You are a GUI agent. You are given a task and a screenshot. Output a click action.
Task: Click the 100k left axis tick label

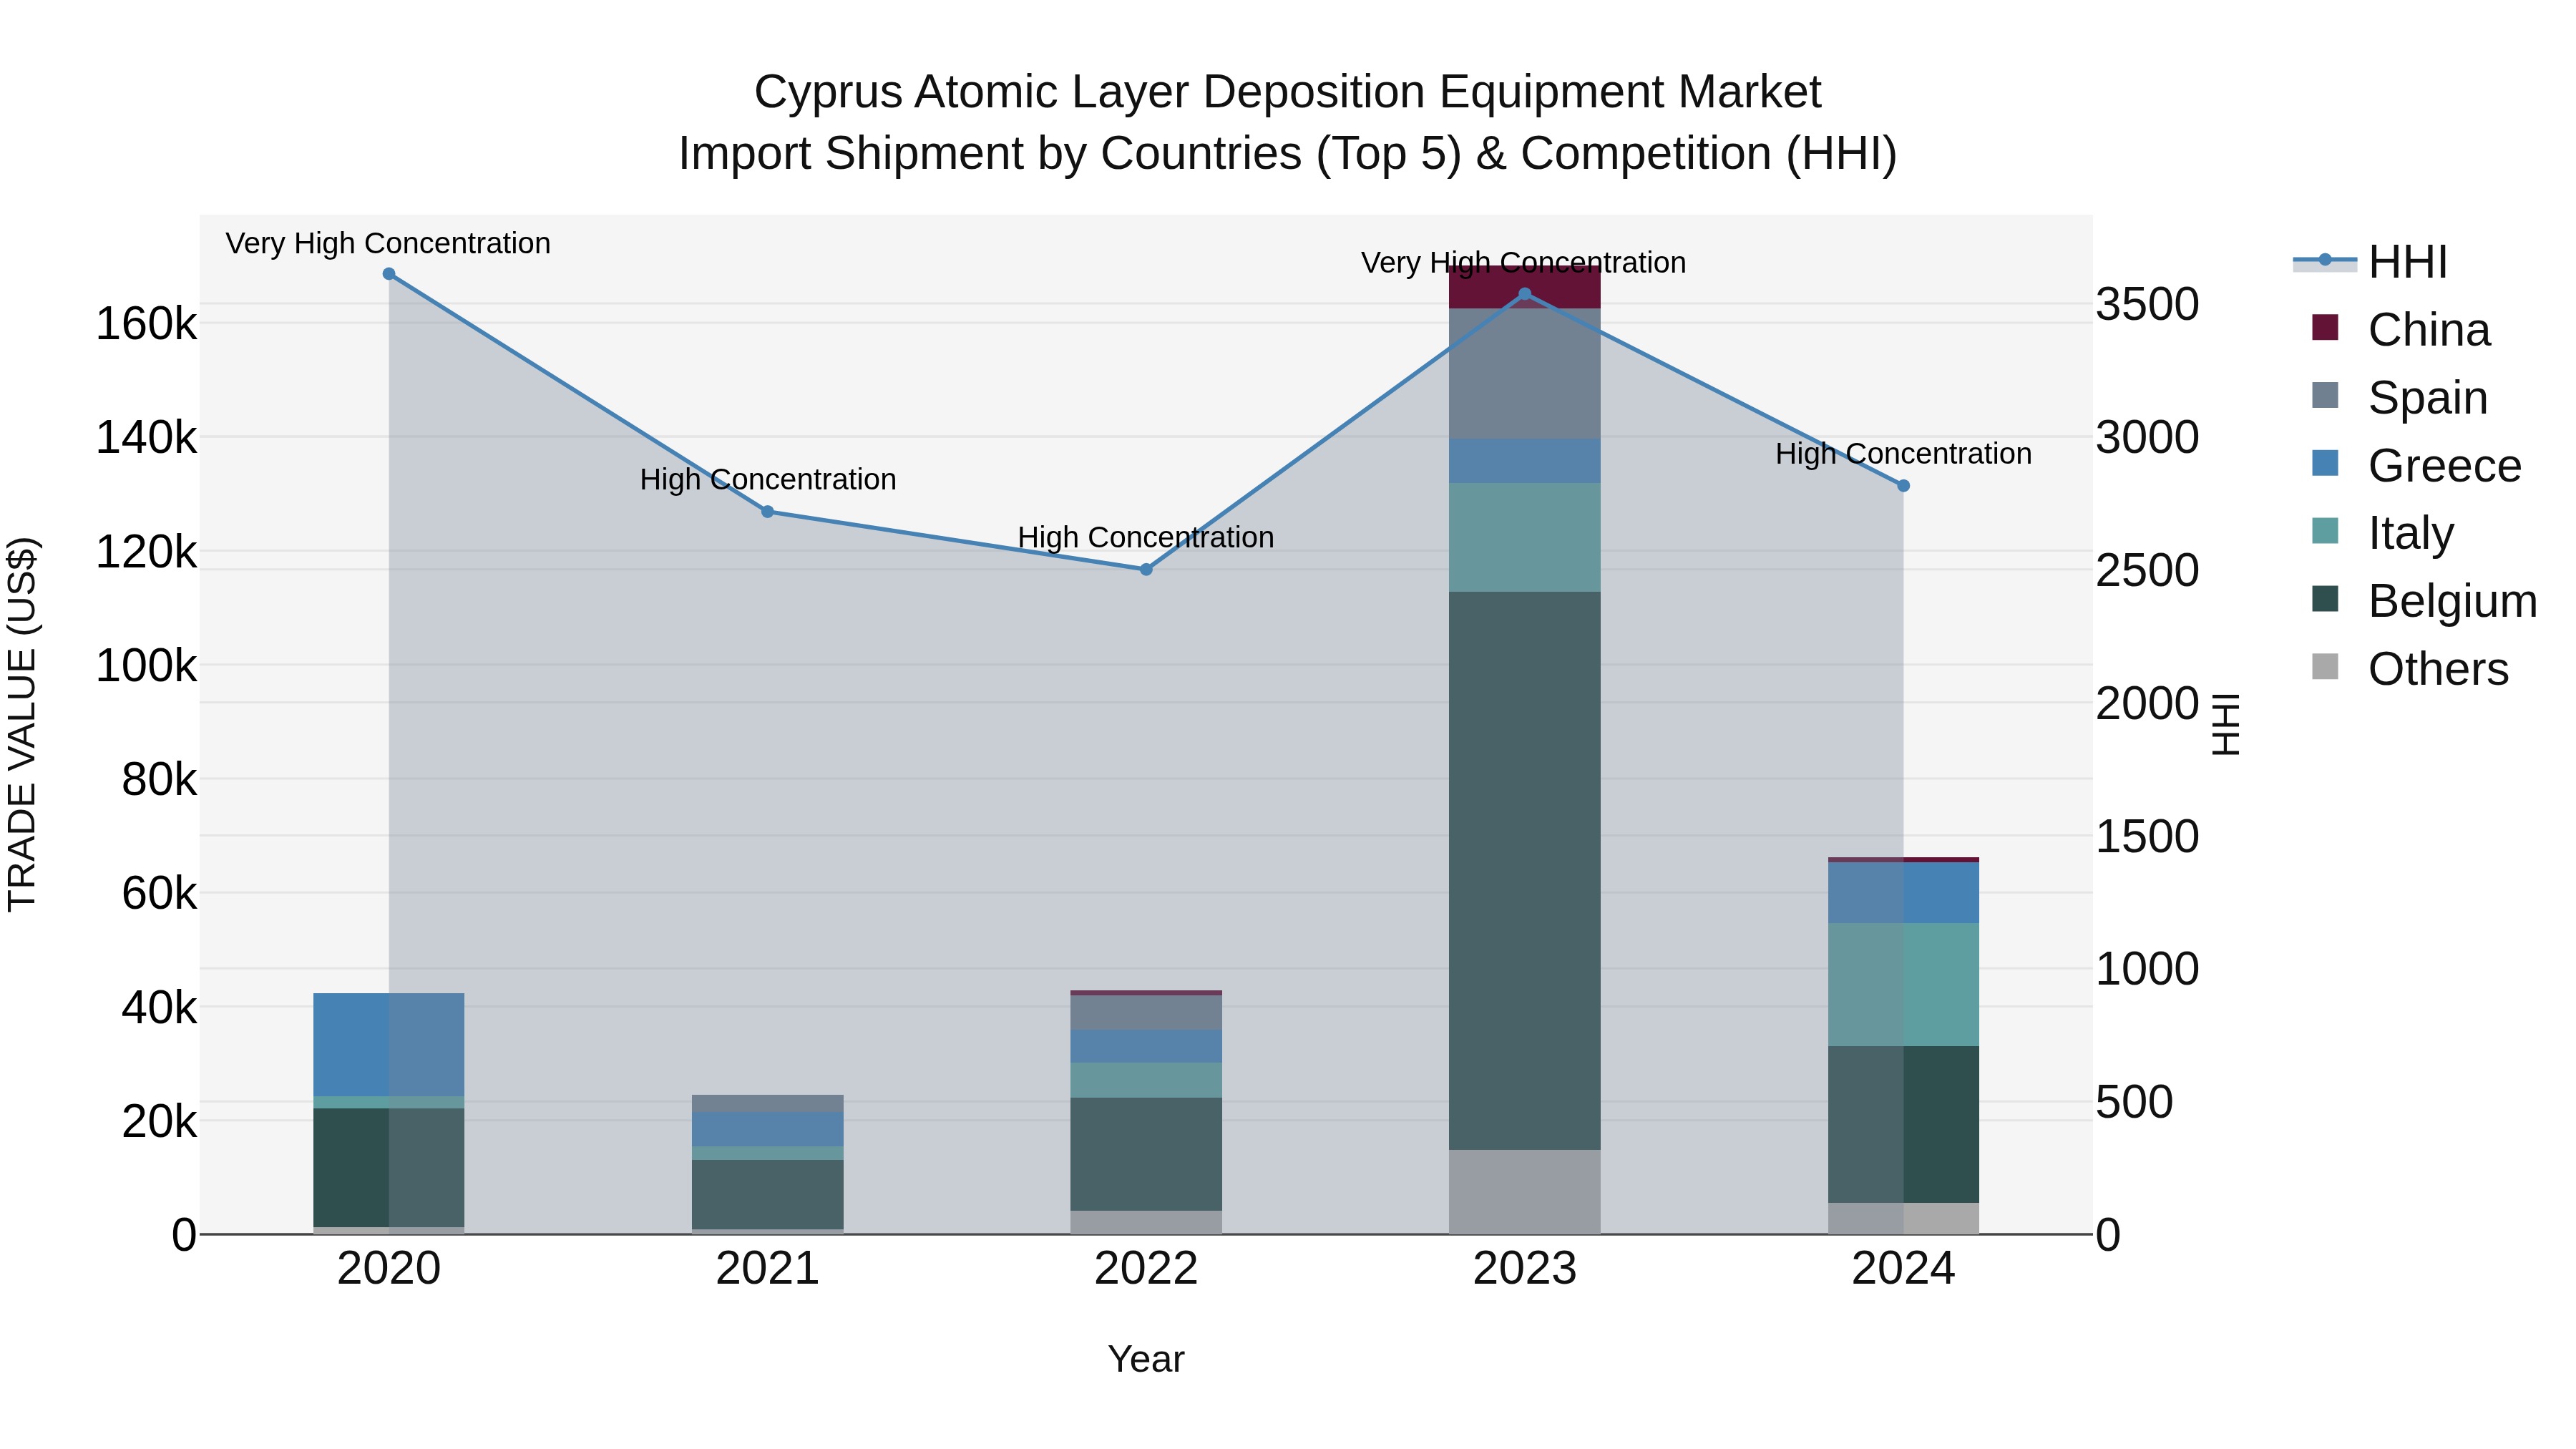click(146, 666)
